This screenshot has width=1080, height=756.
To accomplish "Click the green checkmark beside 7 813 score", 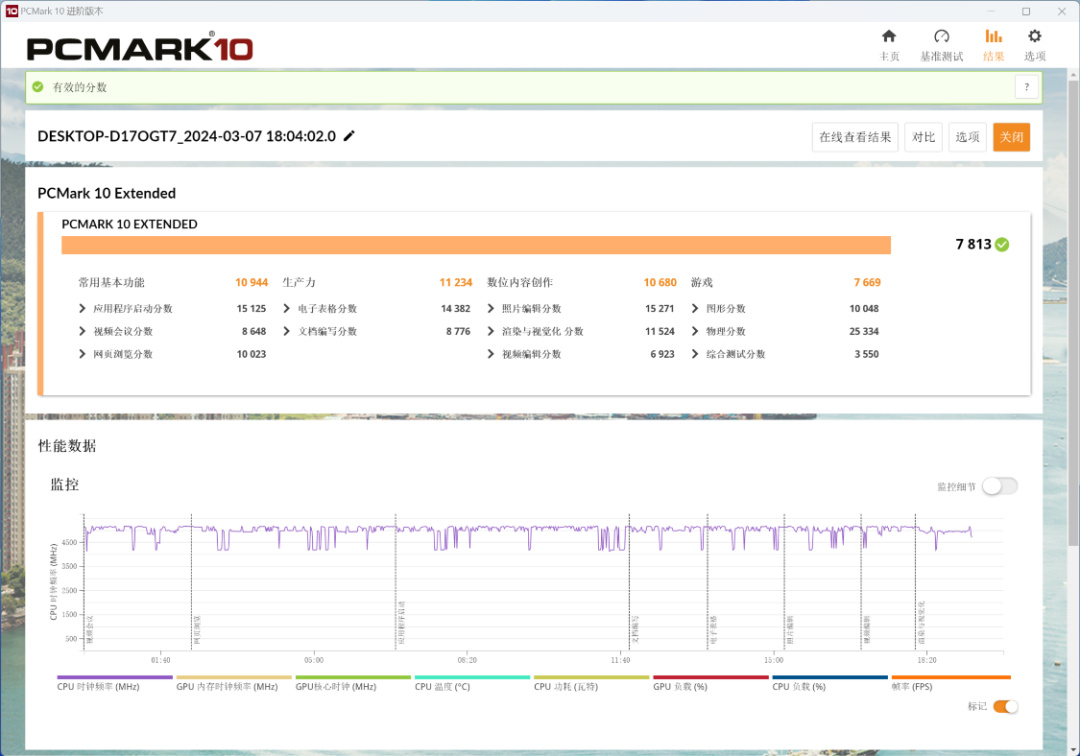I will 1002,244.
